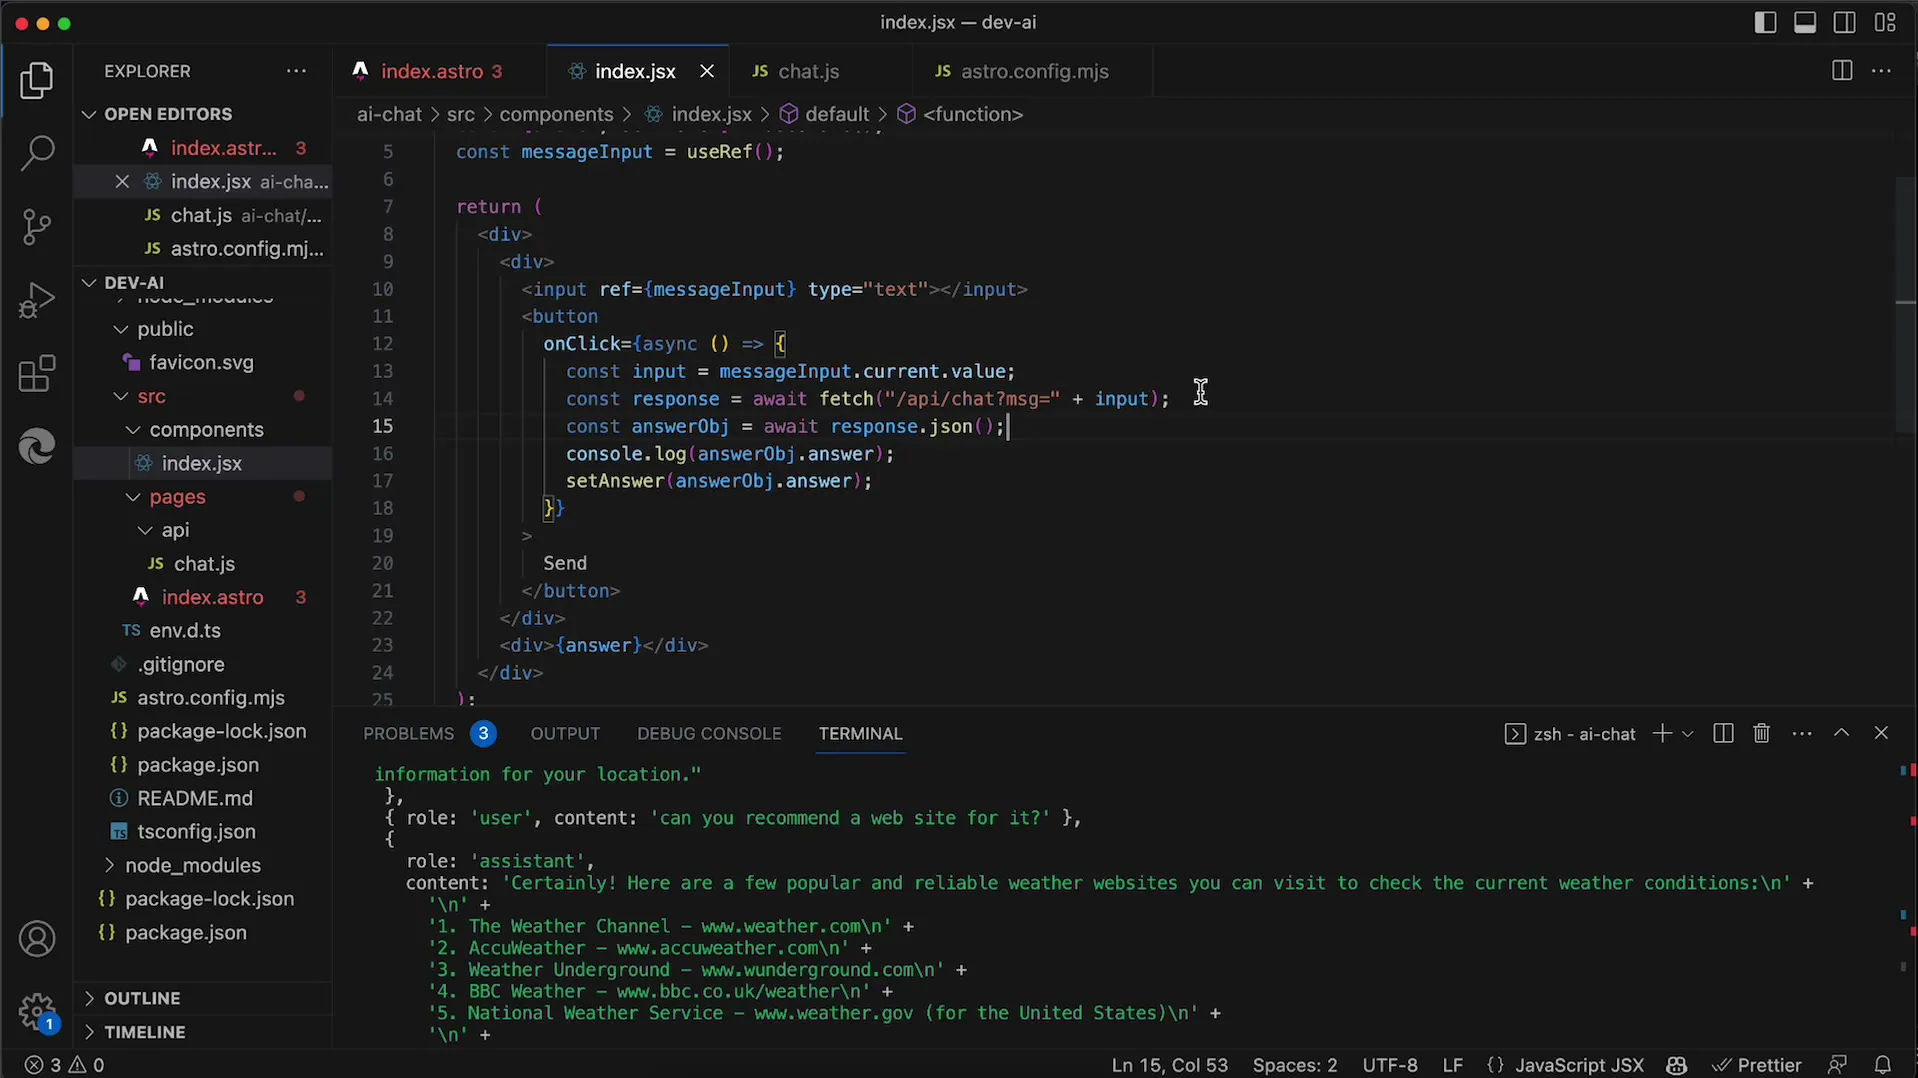
Task: Collapse the Open Editors section
Action: pyautogui.click(x=89, y=114)
